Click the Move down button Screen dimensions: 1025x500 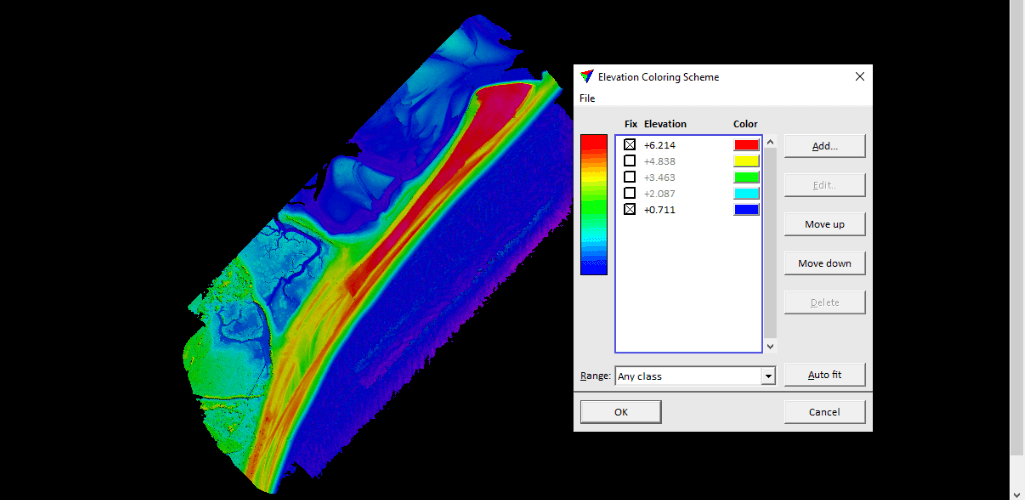[824, 263]
